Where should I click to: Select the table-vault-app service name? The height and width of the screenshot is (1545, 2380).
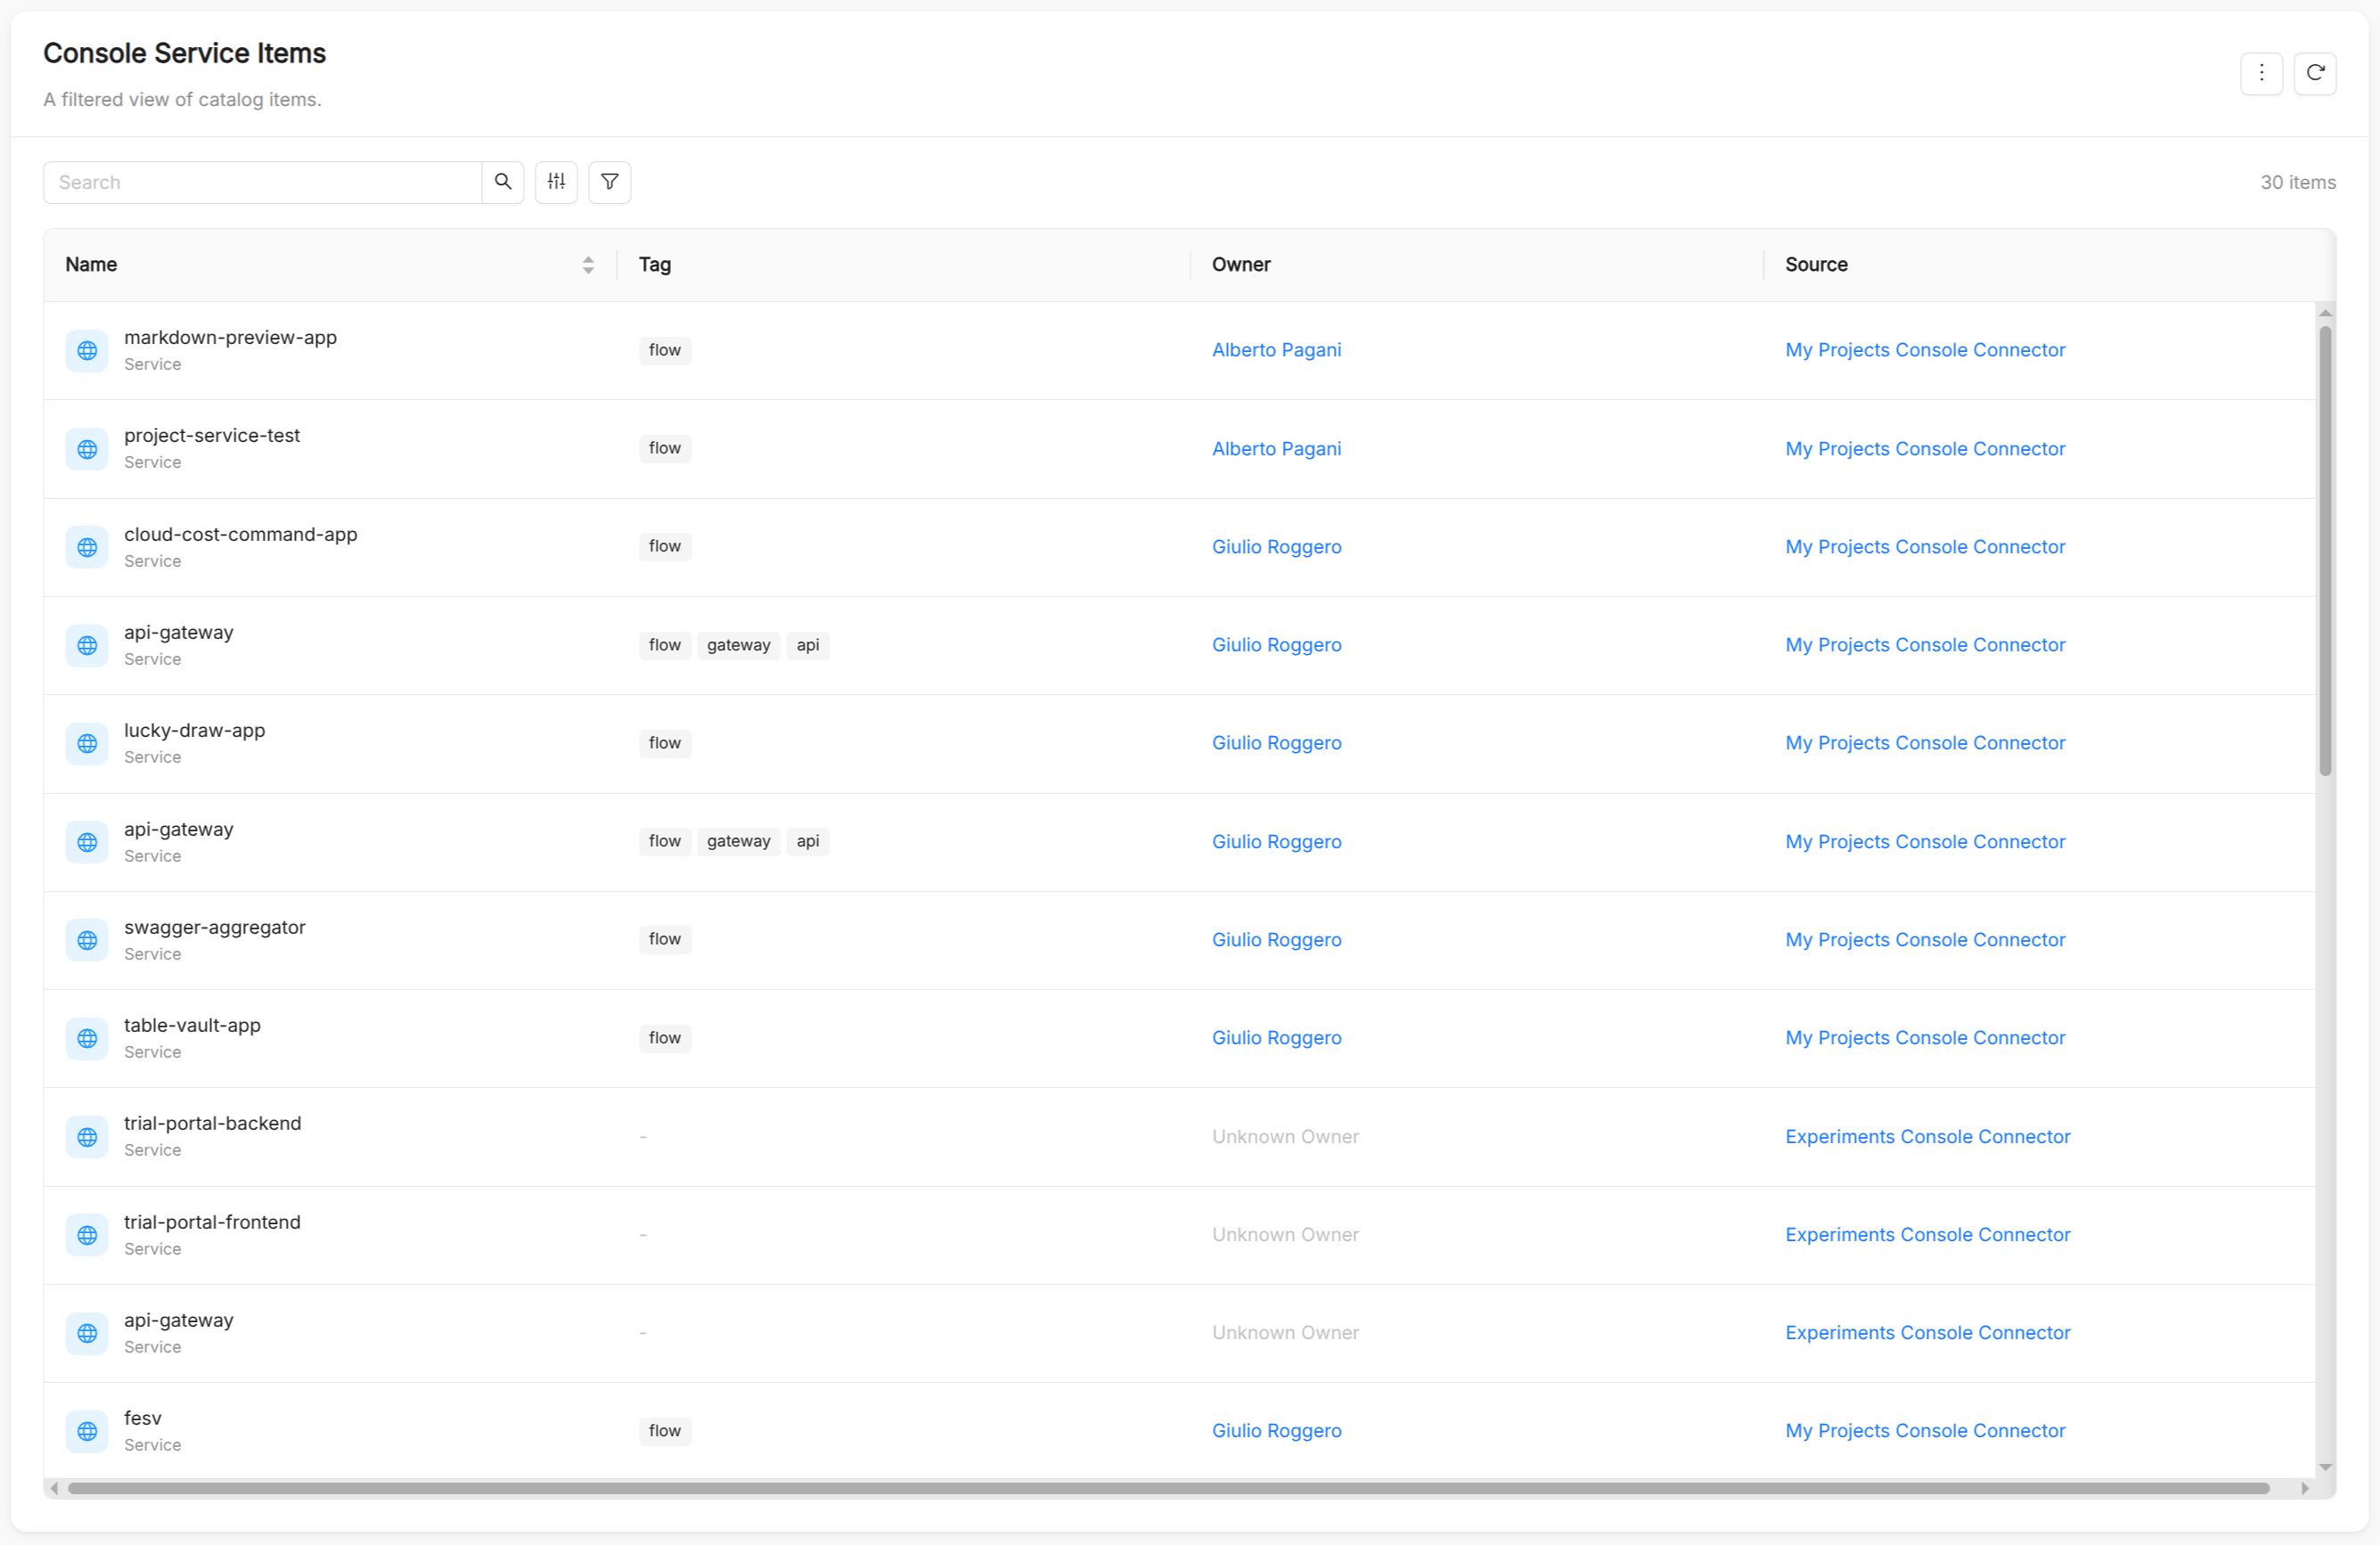(192, 1026)
